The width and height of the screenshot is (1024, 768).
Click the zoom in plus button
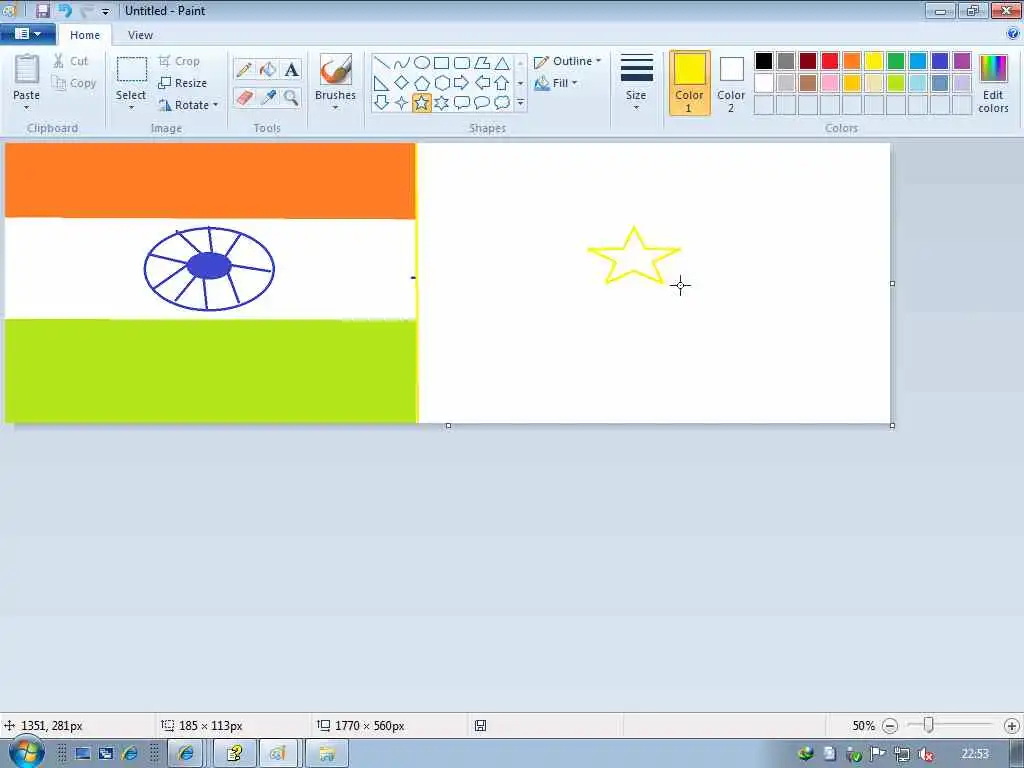1012,726
